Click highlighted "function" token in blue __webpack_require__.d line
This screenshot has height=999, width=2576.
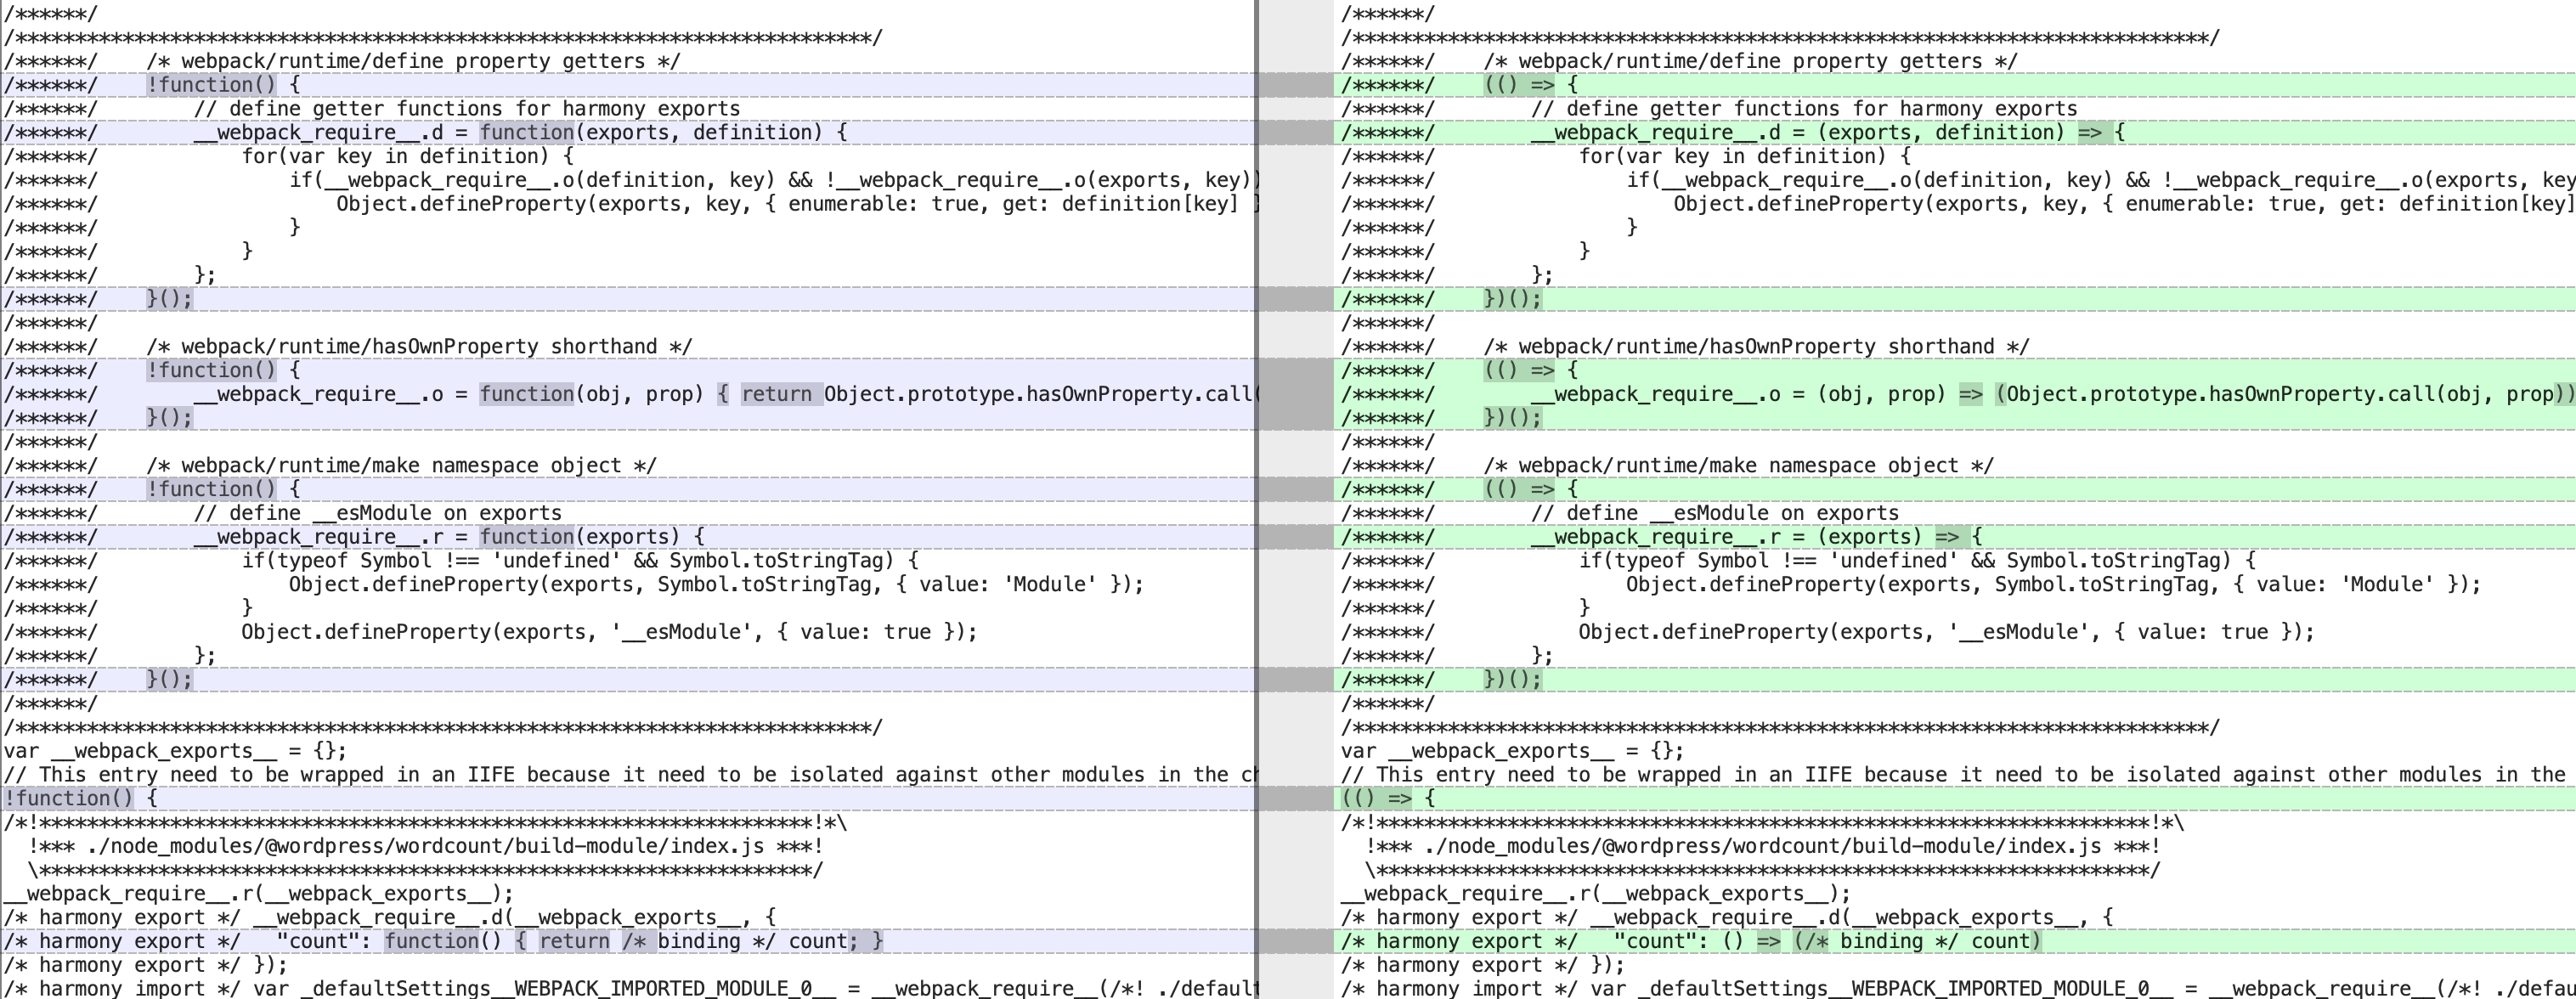click(x=527, y=132)
